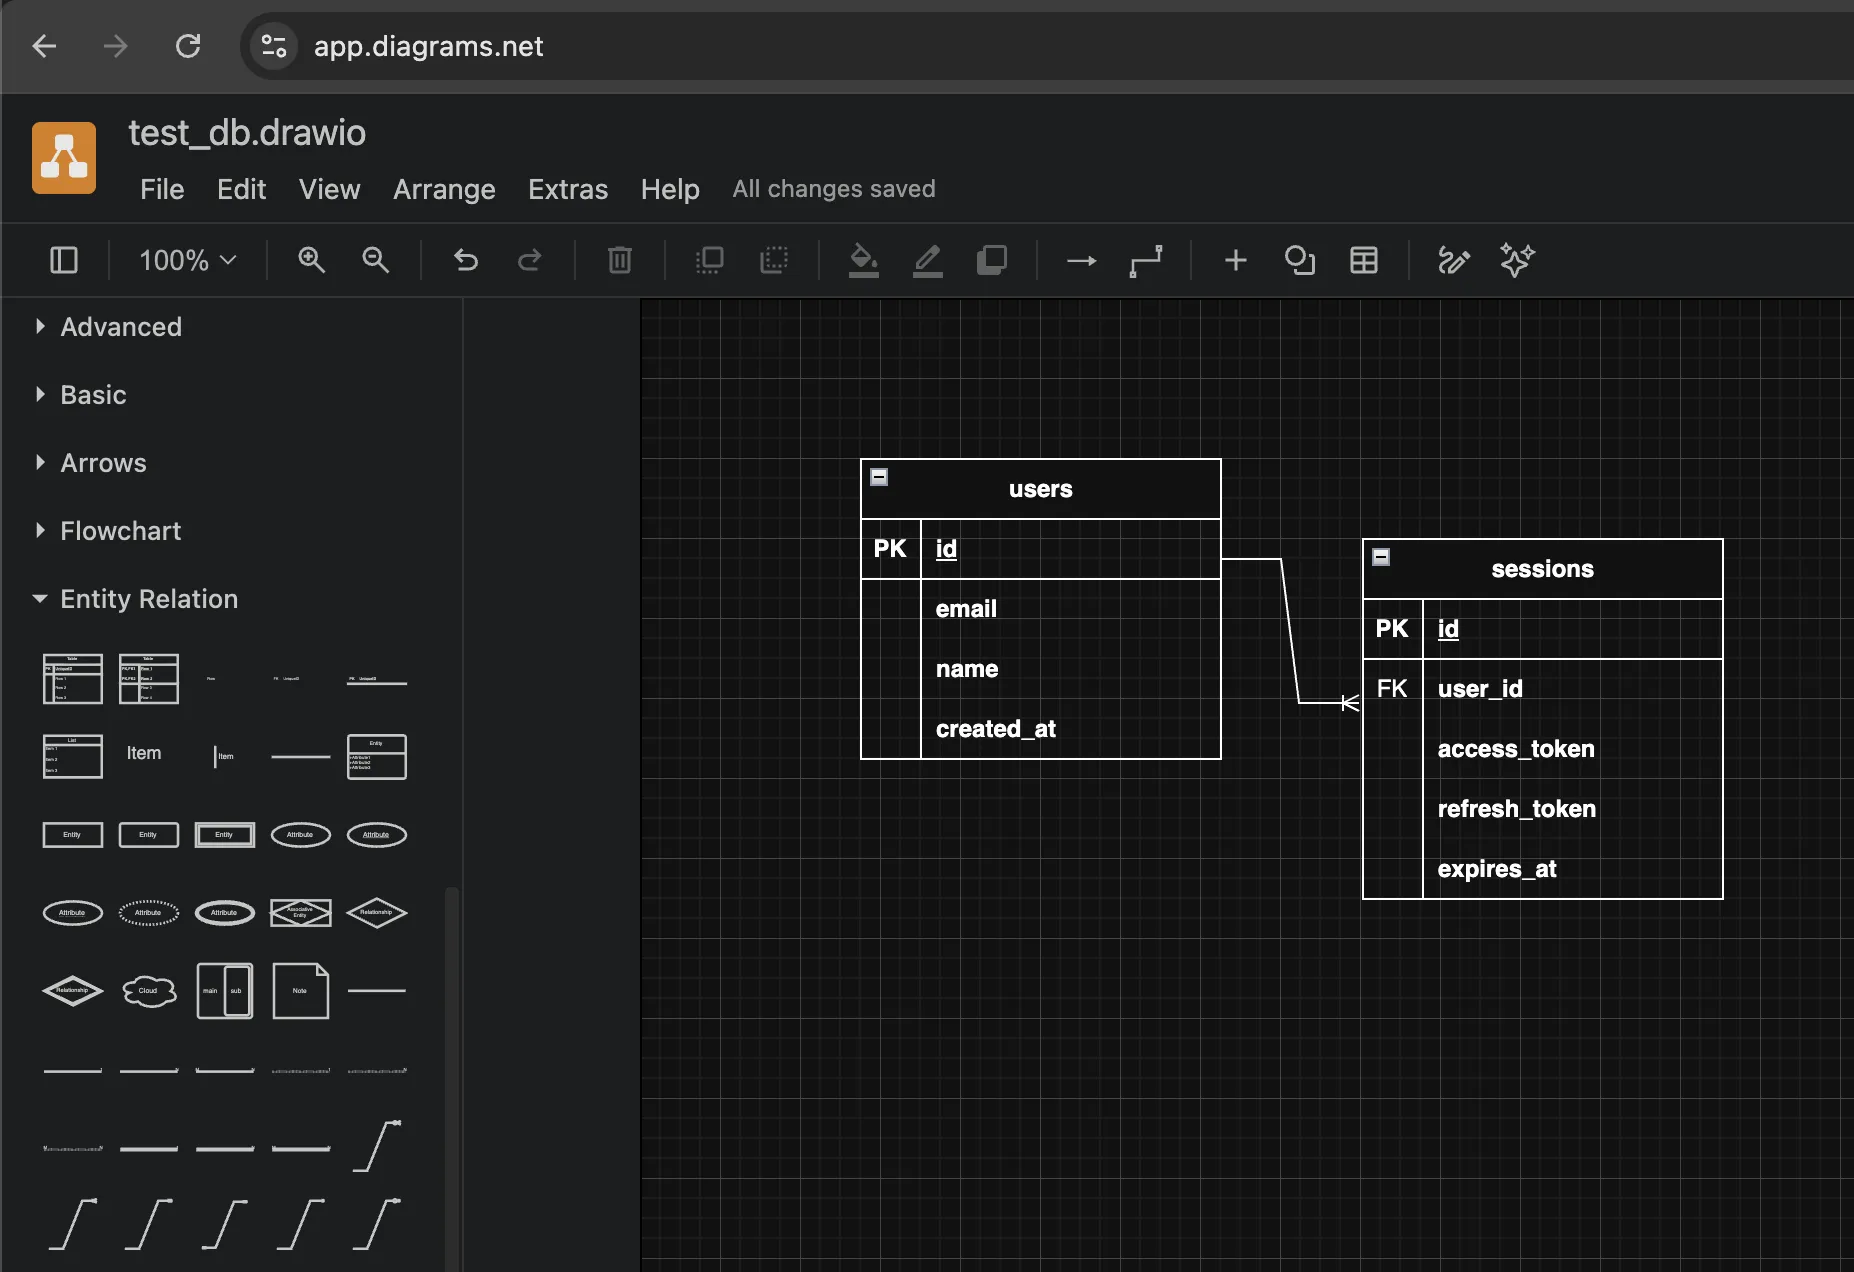Toggle the sidebar panel visibility icon
Screen dimensions: 1854x1272
[64, 260]
